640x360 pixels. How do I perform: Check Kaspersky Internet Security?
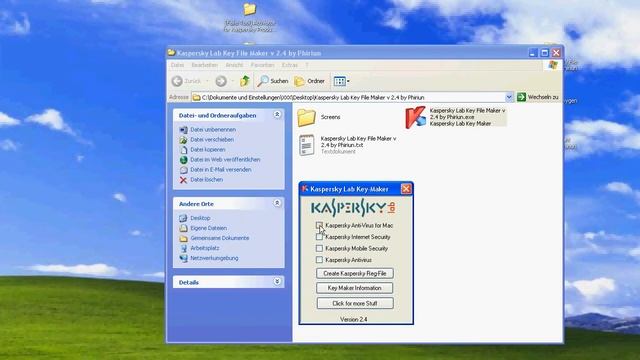(319, 237)
